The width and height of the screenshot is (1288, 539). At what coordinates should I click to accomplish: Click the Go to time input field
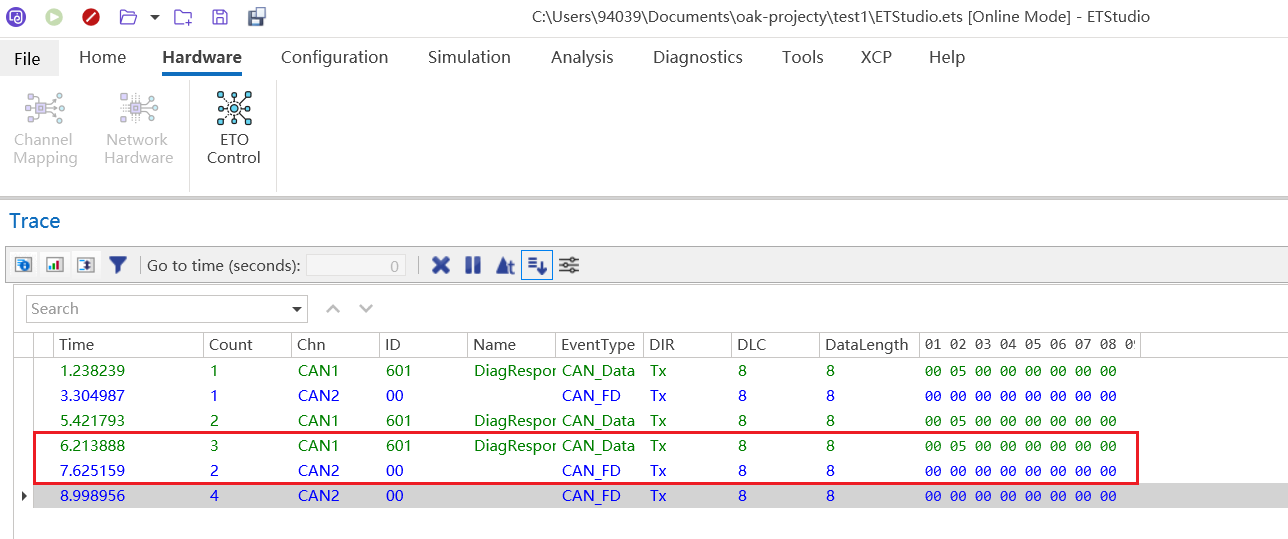tap(355, 266)
